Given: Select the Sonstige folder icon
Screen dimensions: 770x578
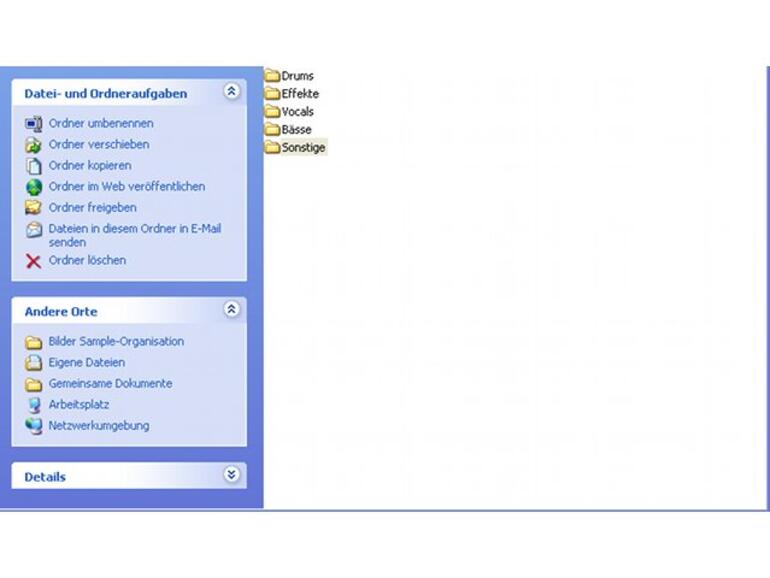Looking at the screenshot, I should (x=272, y=147).
